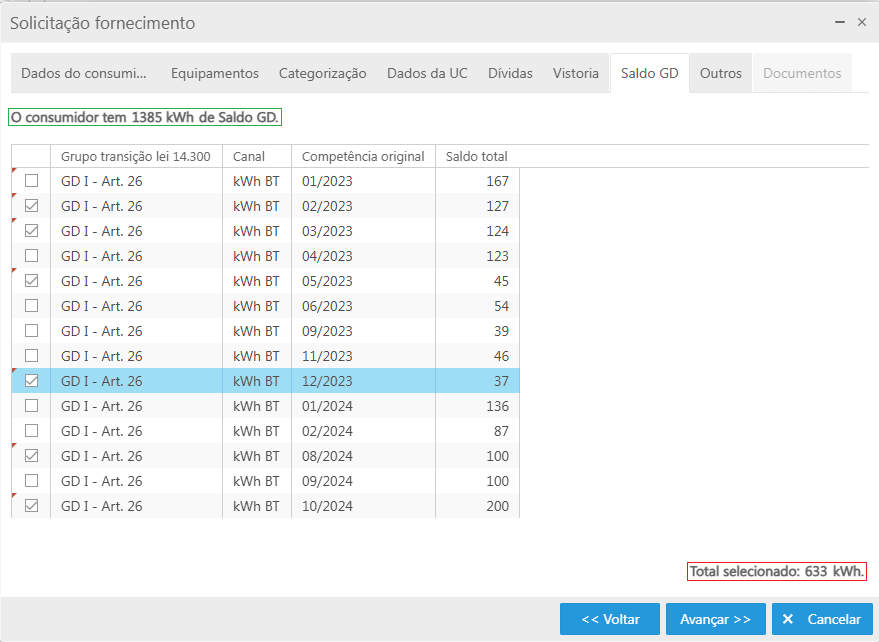The height and width of the screenshot is (642, 879).
Task: Minimize the Solicitação fornecimento dialog
Action: pyautogui.click(x=839, y=22)
